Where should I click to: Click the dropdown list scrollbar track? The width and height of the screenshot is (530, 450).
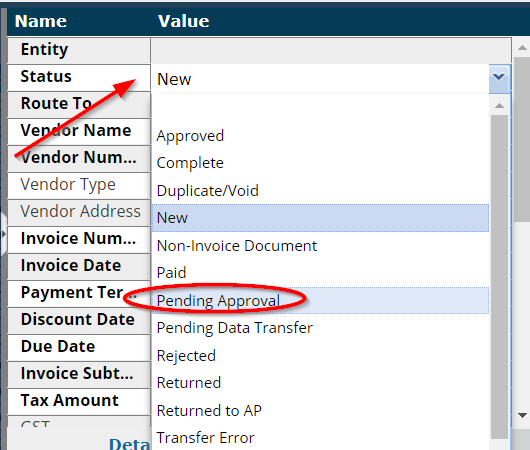499,276
